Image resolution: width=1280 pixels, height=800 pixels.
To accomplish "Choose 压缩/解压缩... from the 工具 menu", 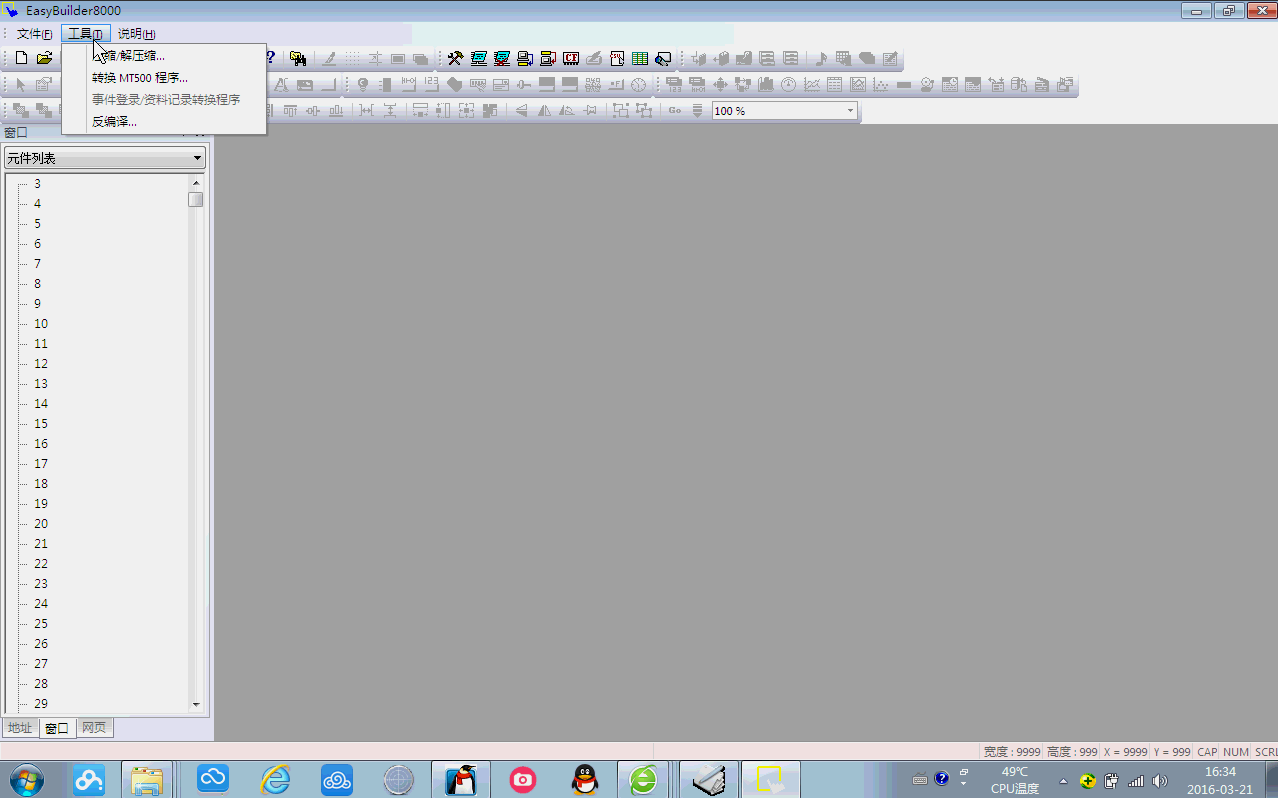I will 164,56.
